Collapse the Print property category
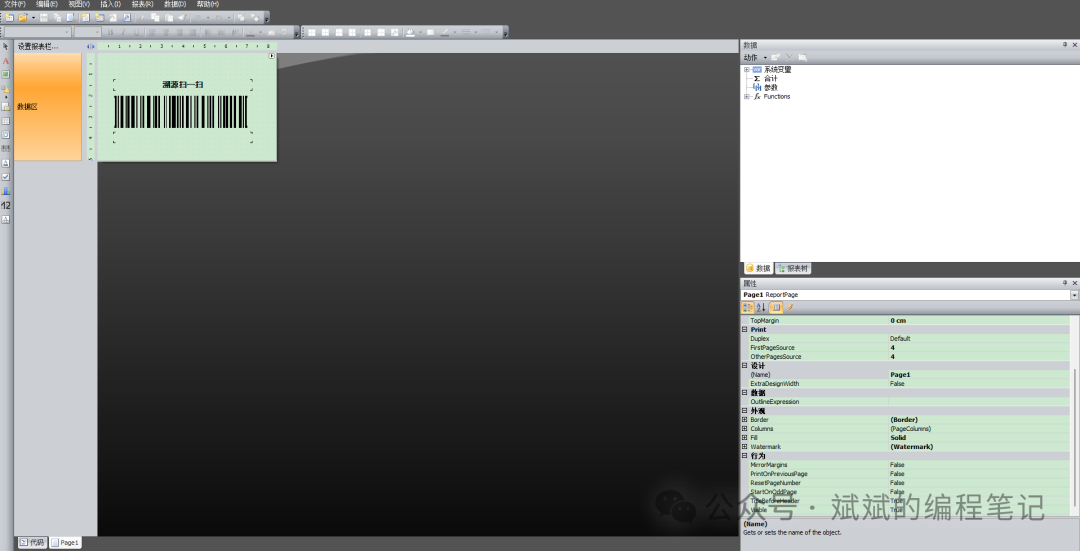Image resolution: width=1080 pixels, height=551 pixels. [744, 329]
